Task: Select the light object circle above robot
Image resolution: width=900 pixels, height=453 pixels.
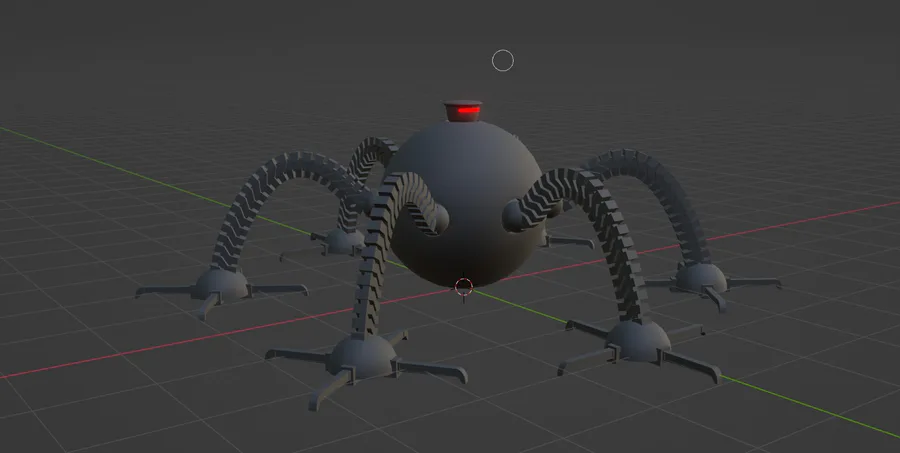Action: (503, 61)
